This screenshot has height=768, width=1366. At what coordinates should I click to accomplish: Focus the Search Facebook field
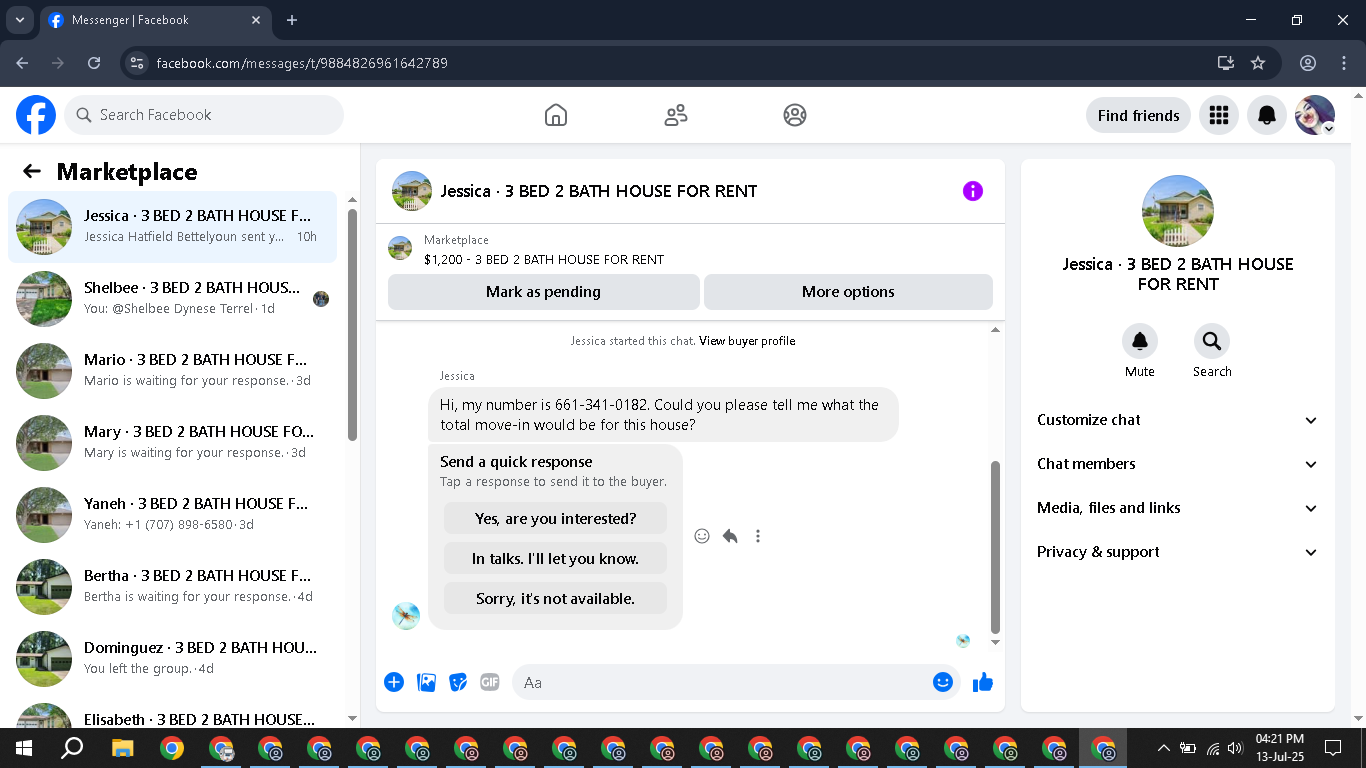click(x=204, y=115)
